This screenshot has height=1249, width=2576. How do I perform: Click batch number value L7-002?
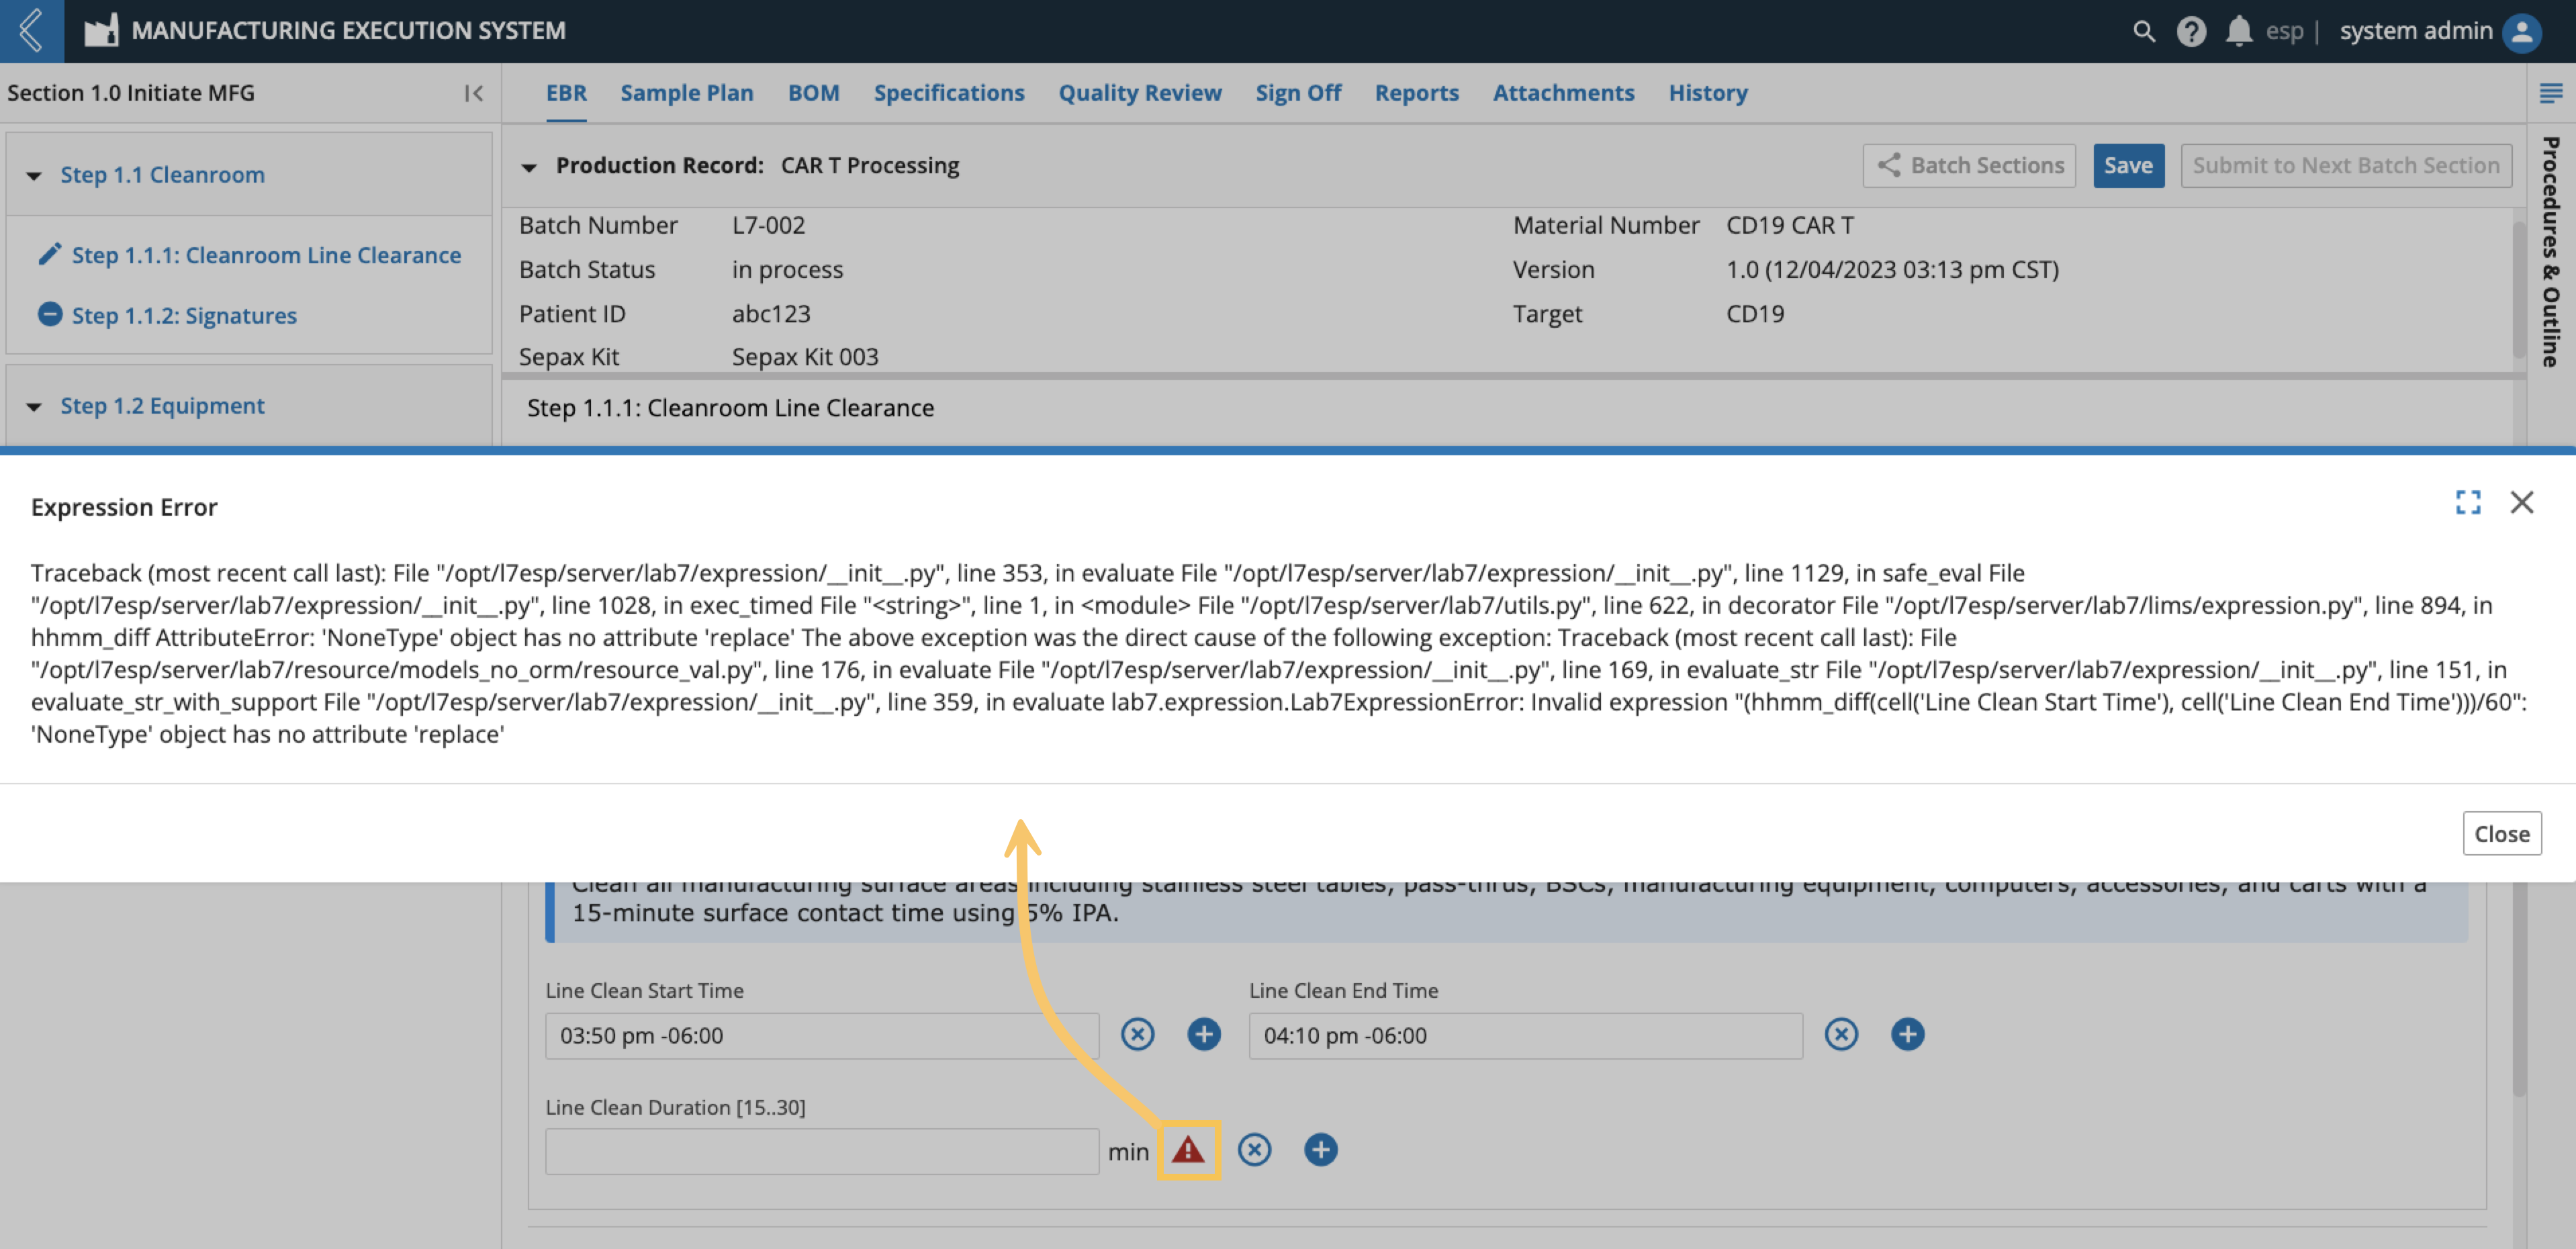tap(768, 225)
